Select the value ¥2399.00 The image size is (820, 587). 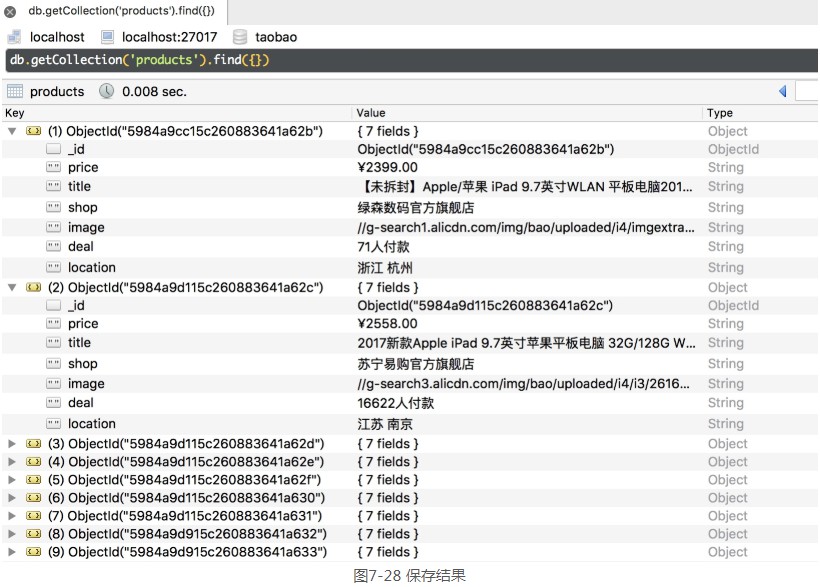[388, 167]
